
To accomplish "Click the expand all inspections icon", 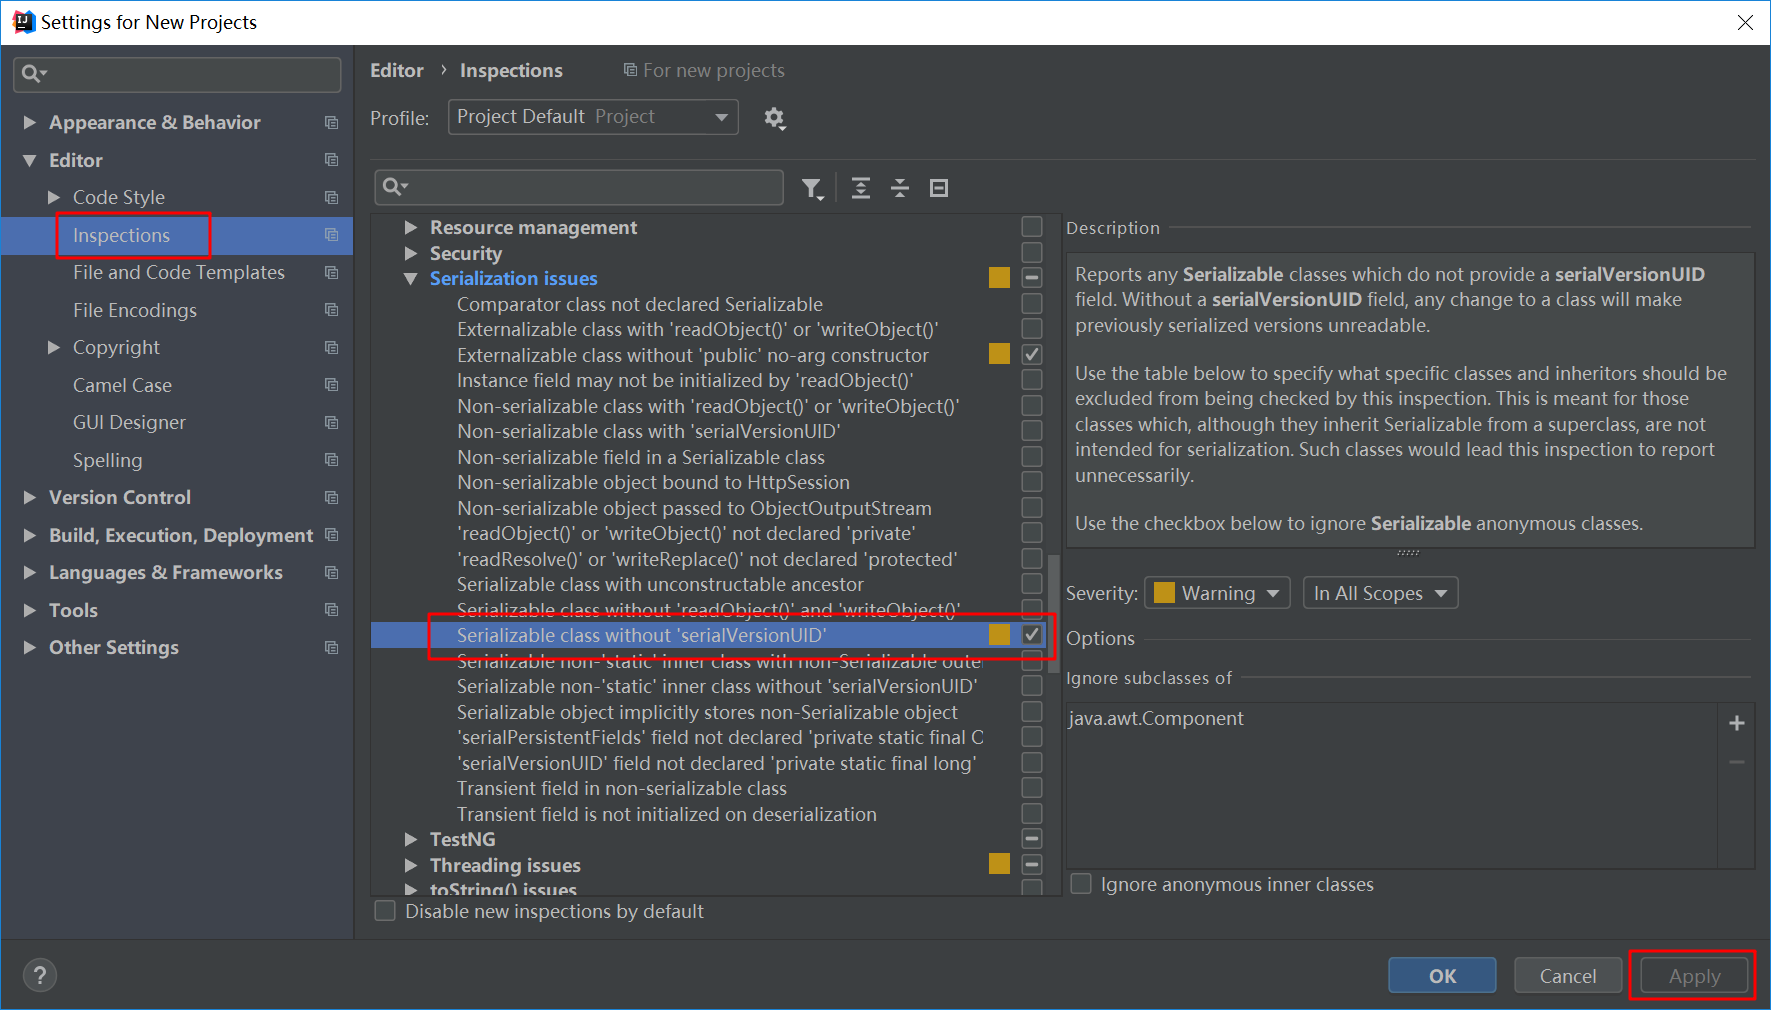I will tap(861, 188).
